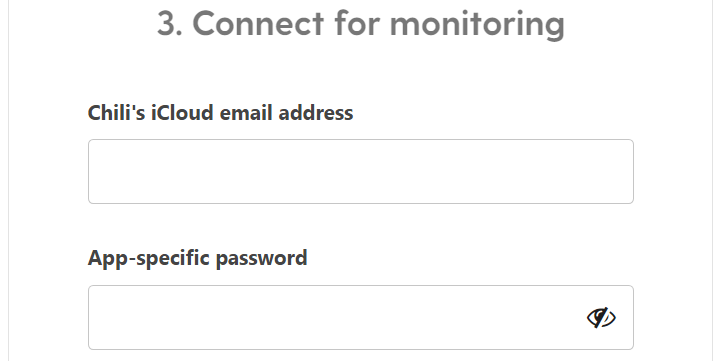Focus the App-specific password input box

pos(361,317)
